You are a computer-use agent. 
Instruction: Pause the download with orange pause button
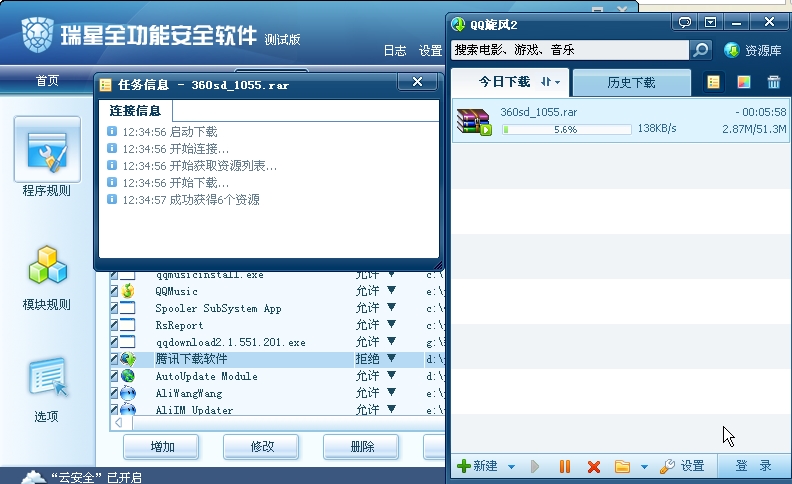click(x=565, y=466)
